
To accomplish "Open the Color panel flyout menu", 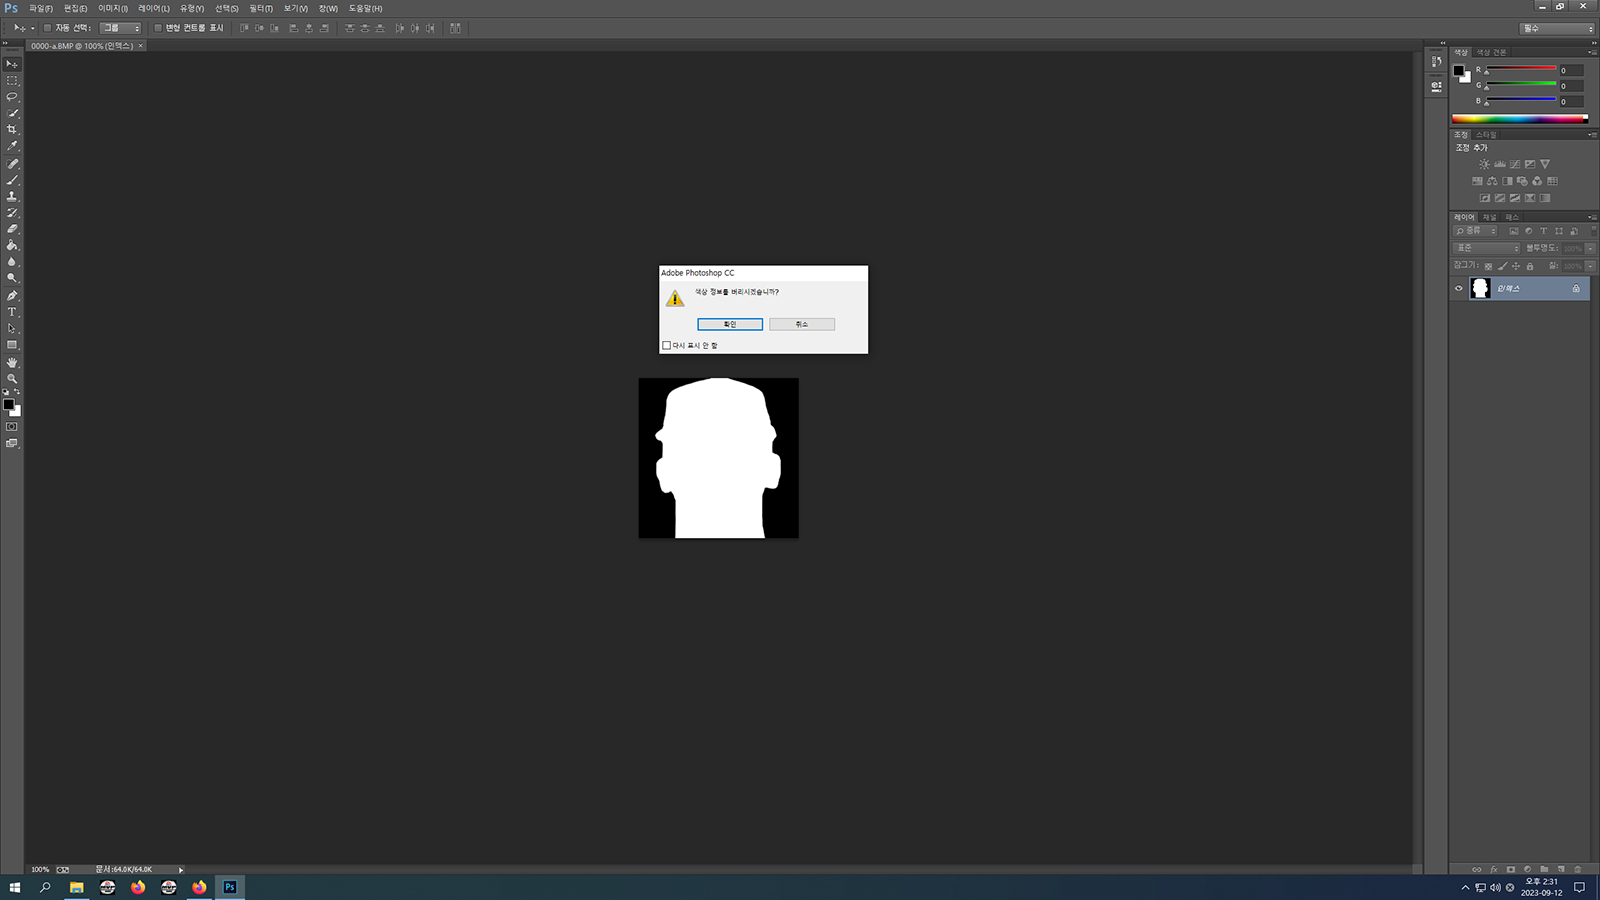I will pos(1592,52).
